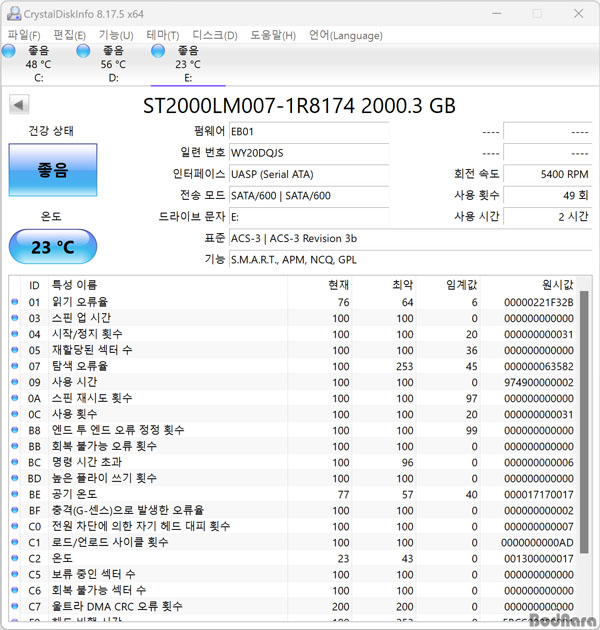This screenshot has height=630, width=600.
Task: Click raw value 0000000000AD of 로드/언로드 사이클
Action: point(537,543)
